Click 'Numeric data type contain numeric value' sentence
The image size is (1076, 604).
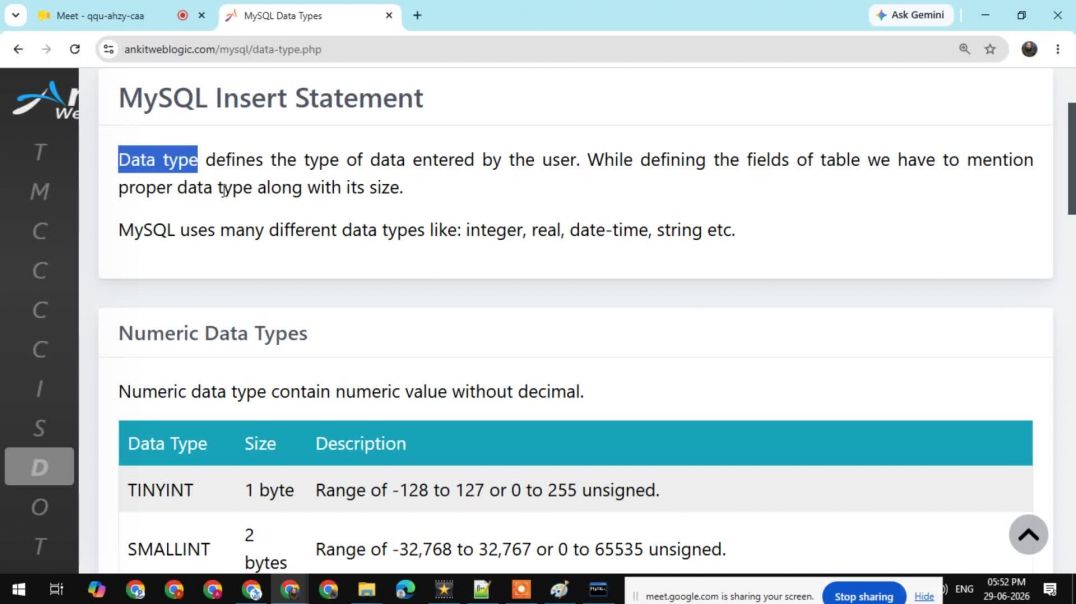pos(351,392)
